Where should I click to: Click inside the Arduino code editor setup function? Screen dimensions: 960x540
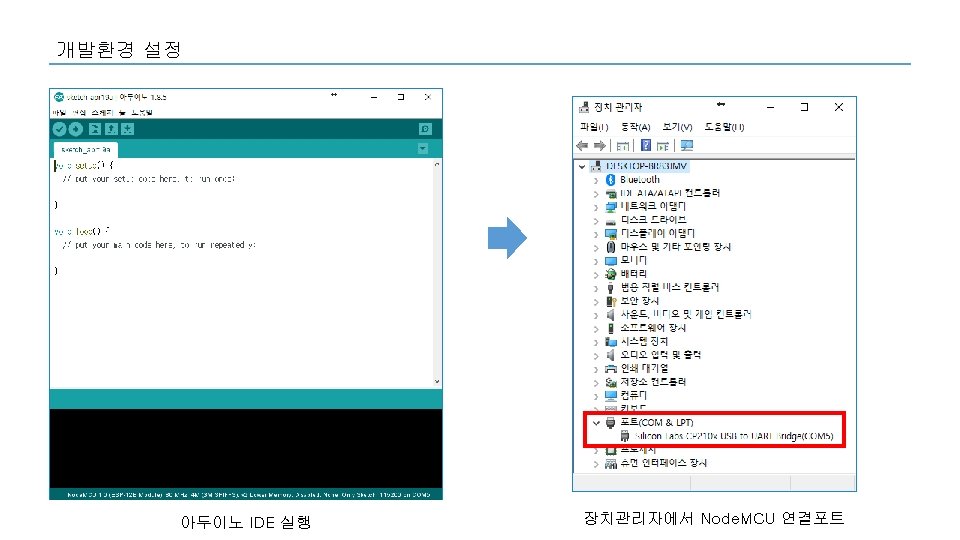click(x=149, y=179)
